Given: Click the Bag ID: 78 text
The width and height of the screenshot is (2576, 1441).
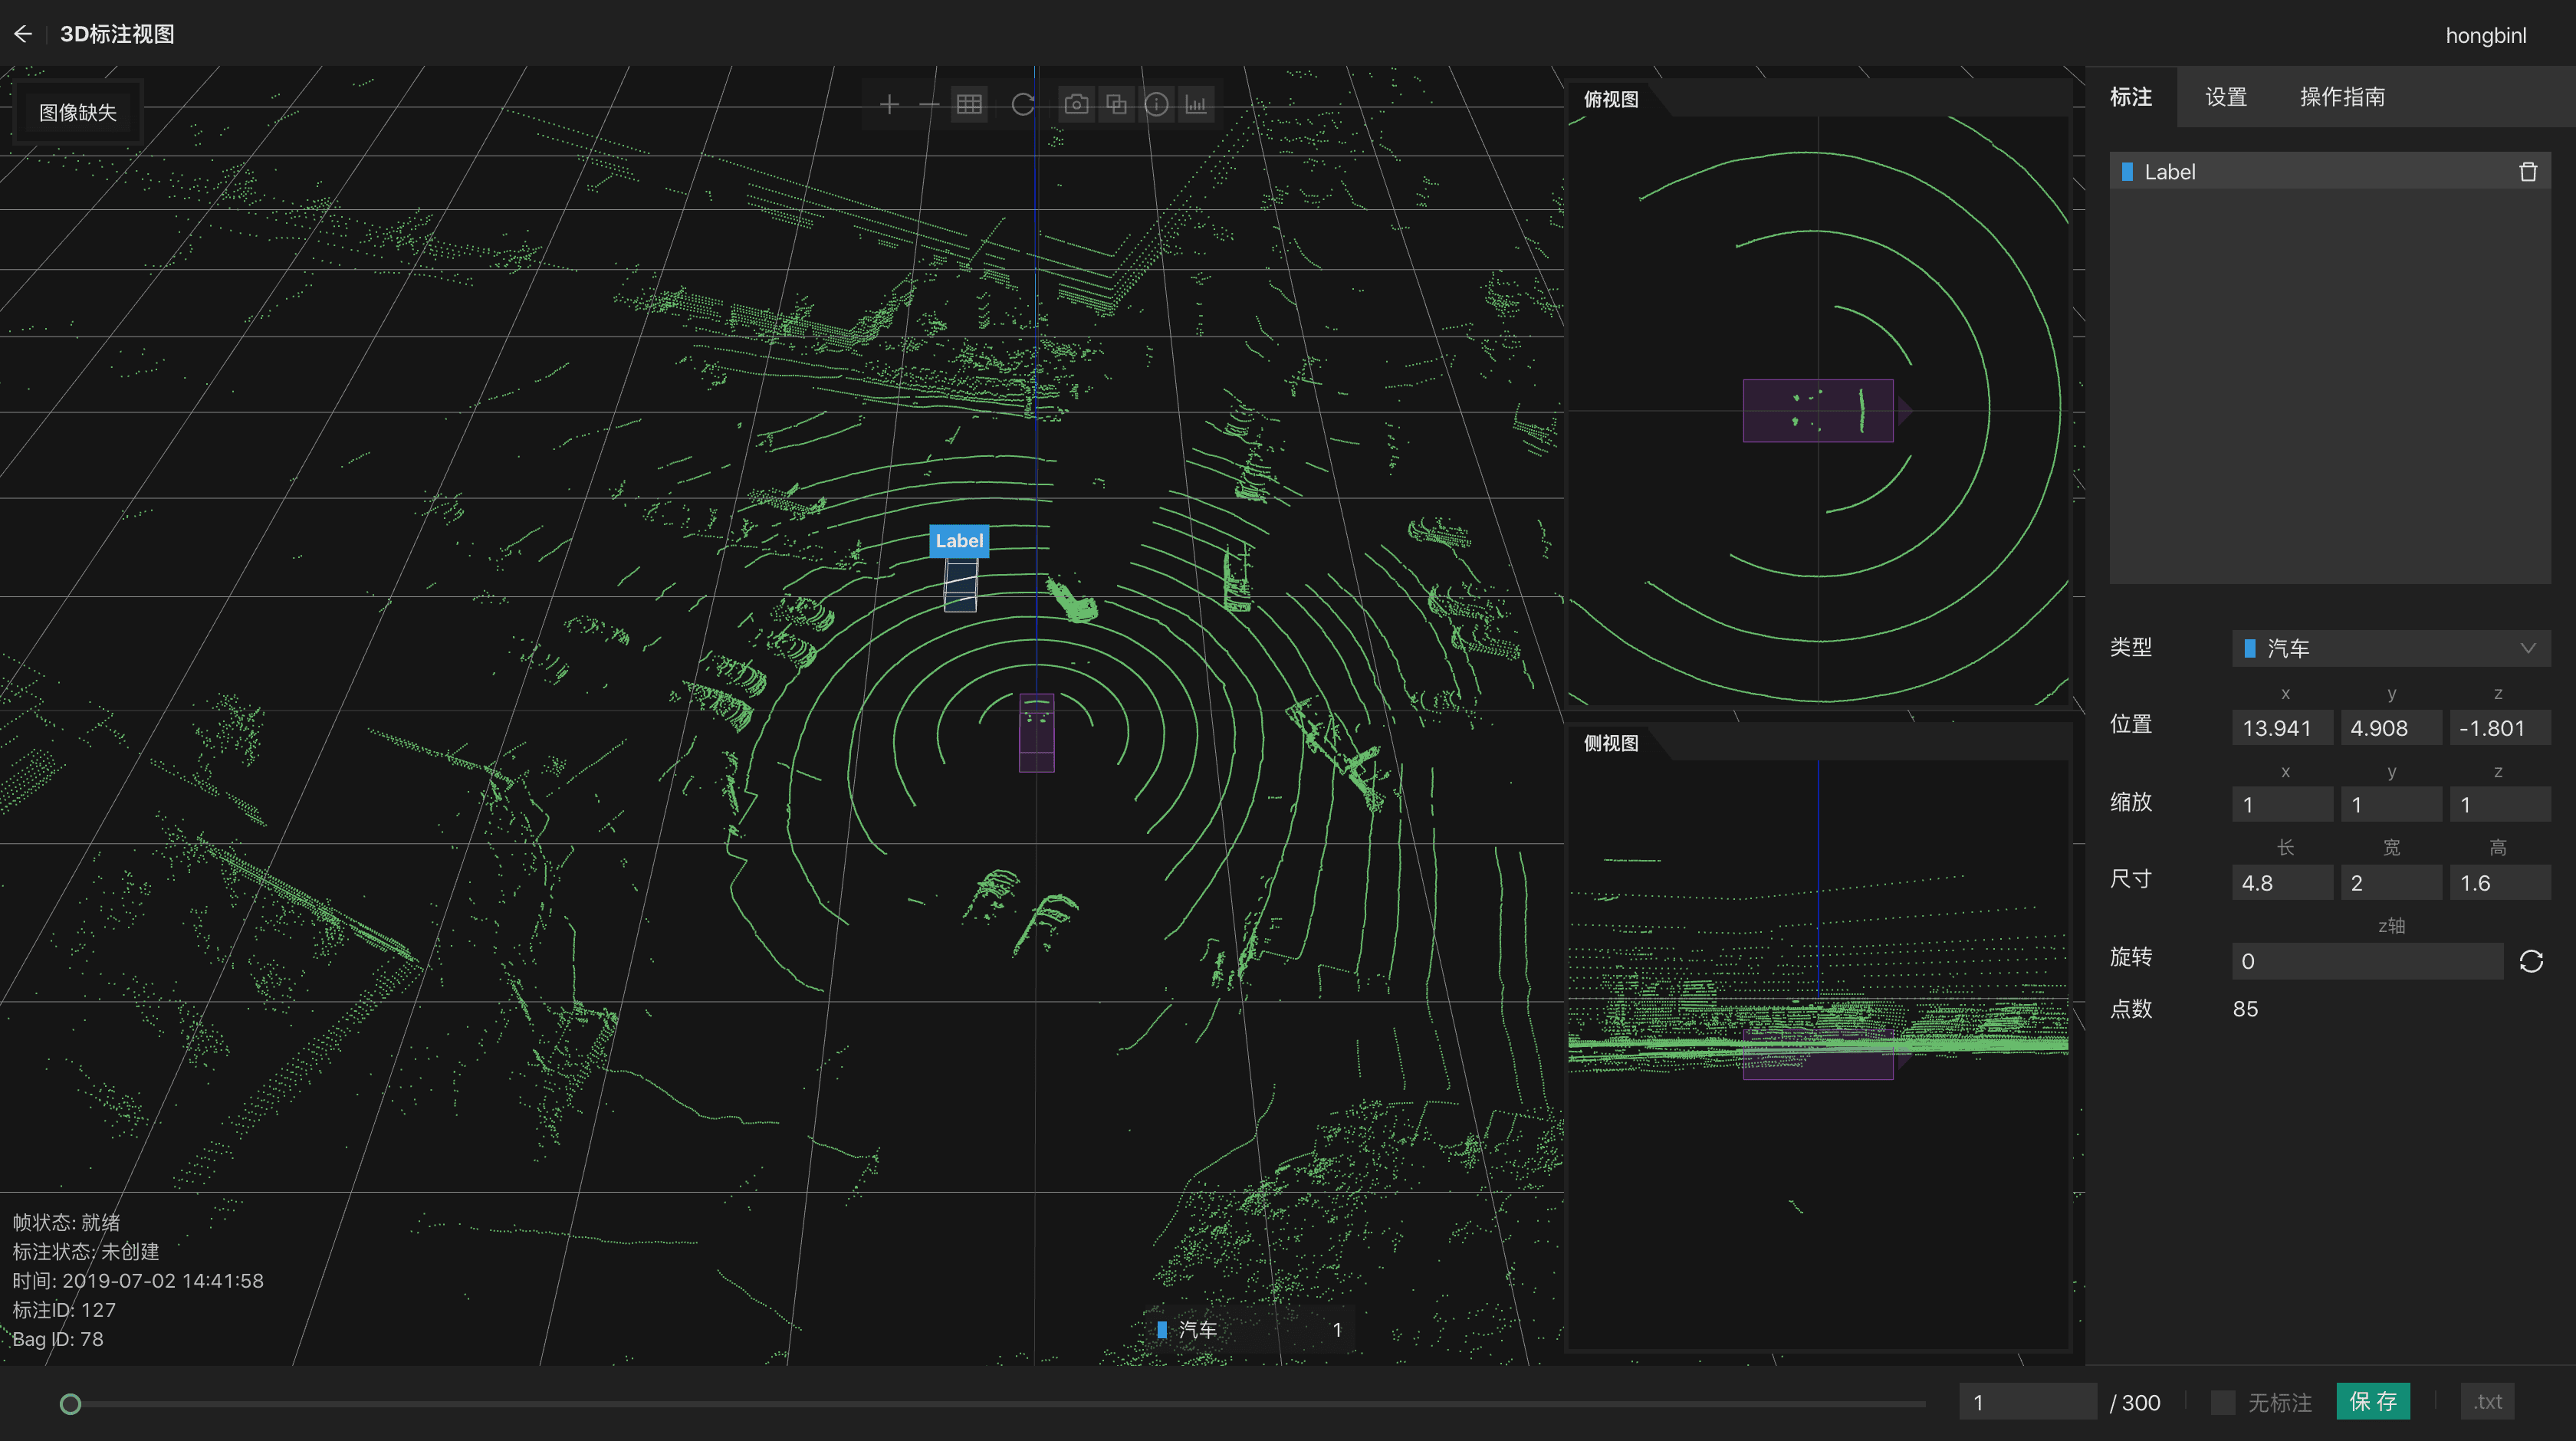Looking at the screenshot, I should 58,1339.
